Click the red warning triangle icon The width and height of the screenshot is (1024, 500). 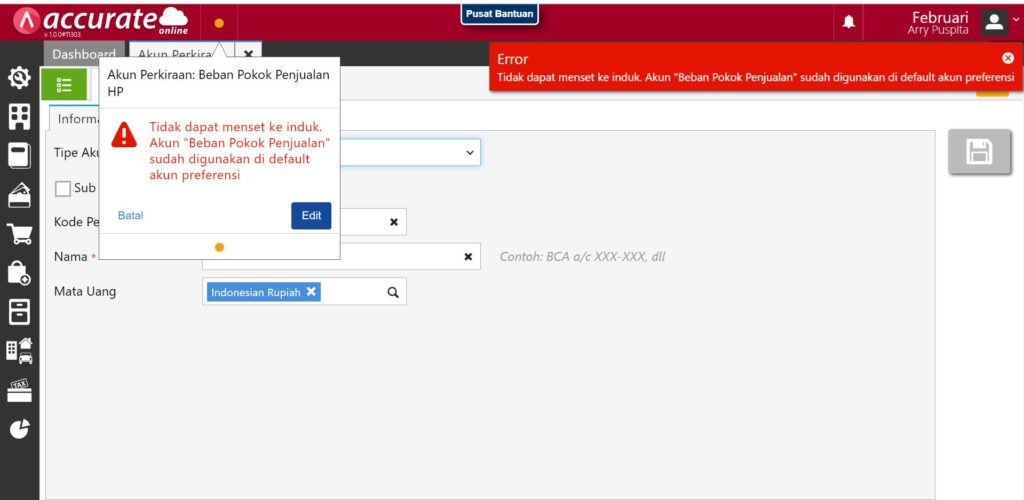[124, 134]
